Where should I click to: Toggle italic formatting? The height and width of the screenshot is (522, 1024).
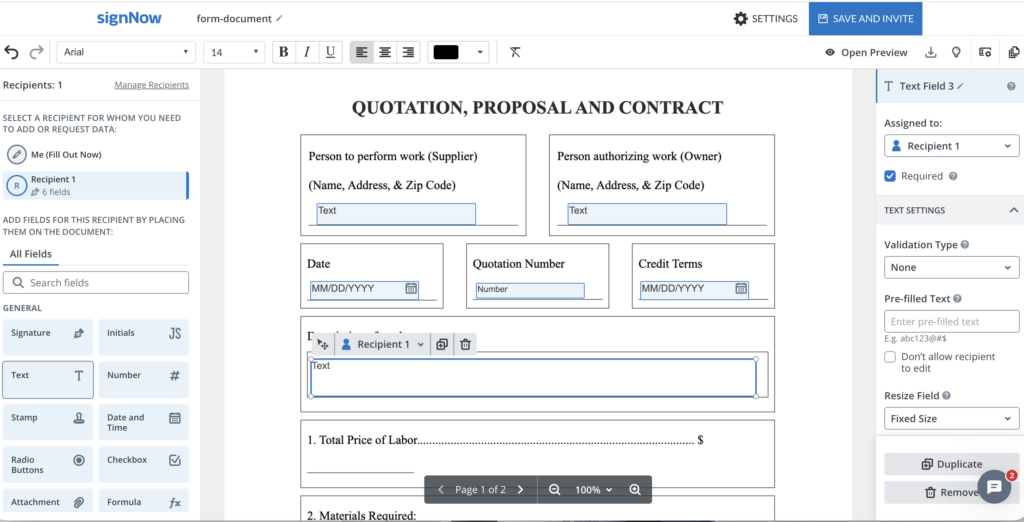[307, 52]
